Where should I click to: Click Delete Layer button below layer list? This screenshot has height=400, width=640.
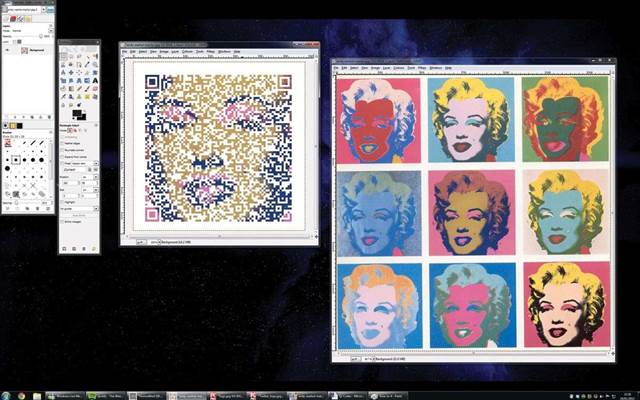click(49, 117)
